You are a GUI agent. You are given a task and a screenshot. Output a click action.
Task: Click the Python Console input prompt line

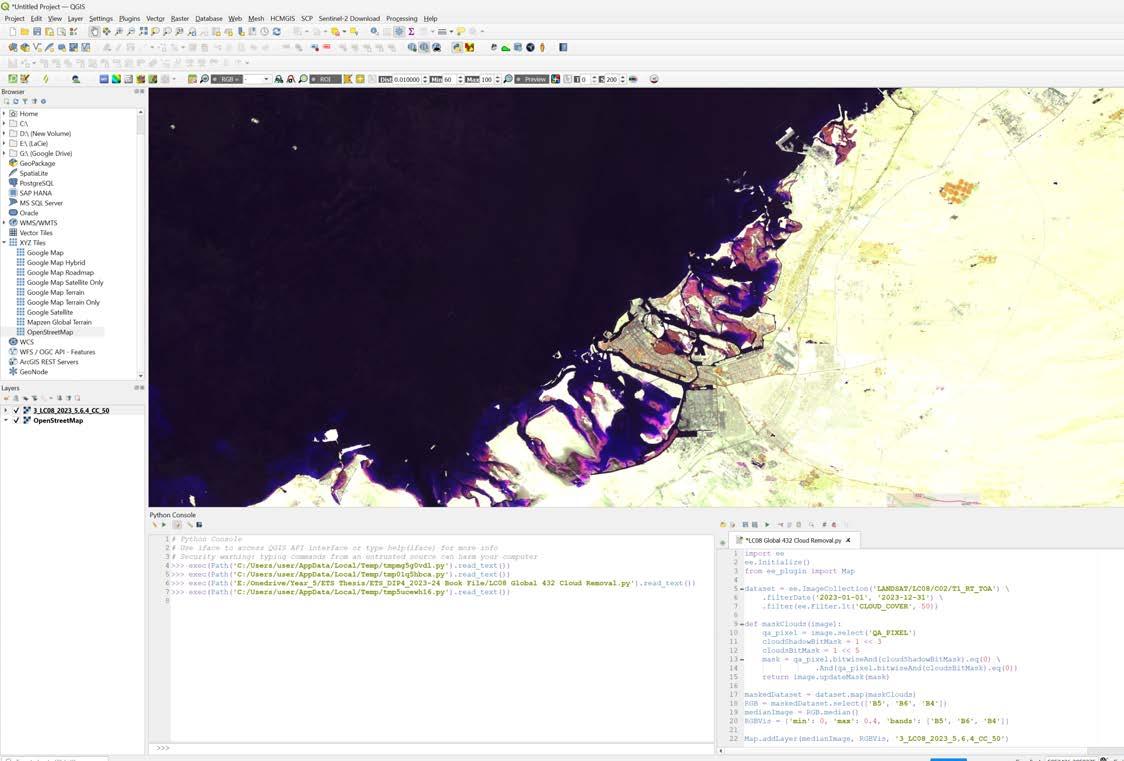tap(430, 748)
